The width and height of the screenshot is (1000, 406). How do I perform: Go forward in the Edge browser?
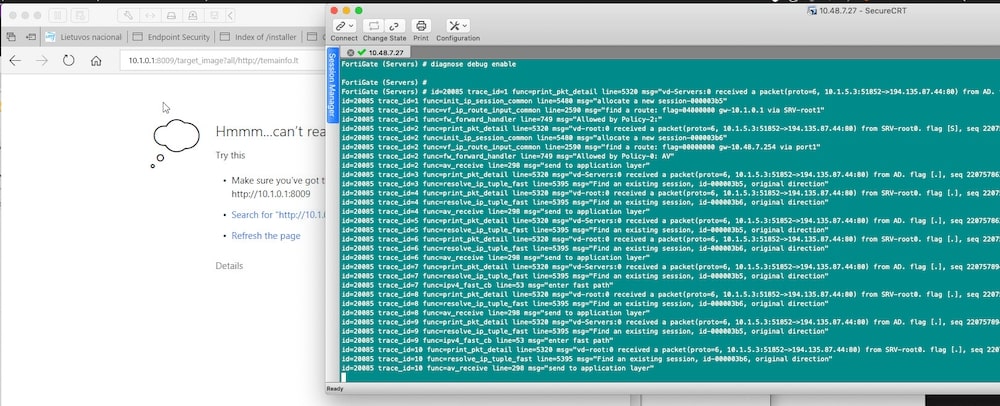click(42, 61)
